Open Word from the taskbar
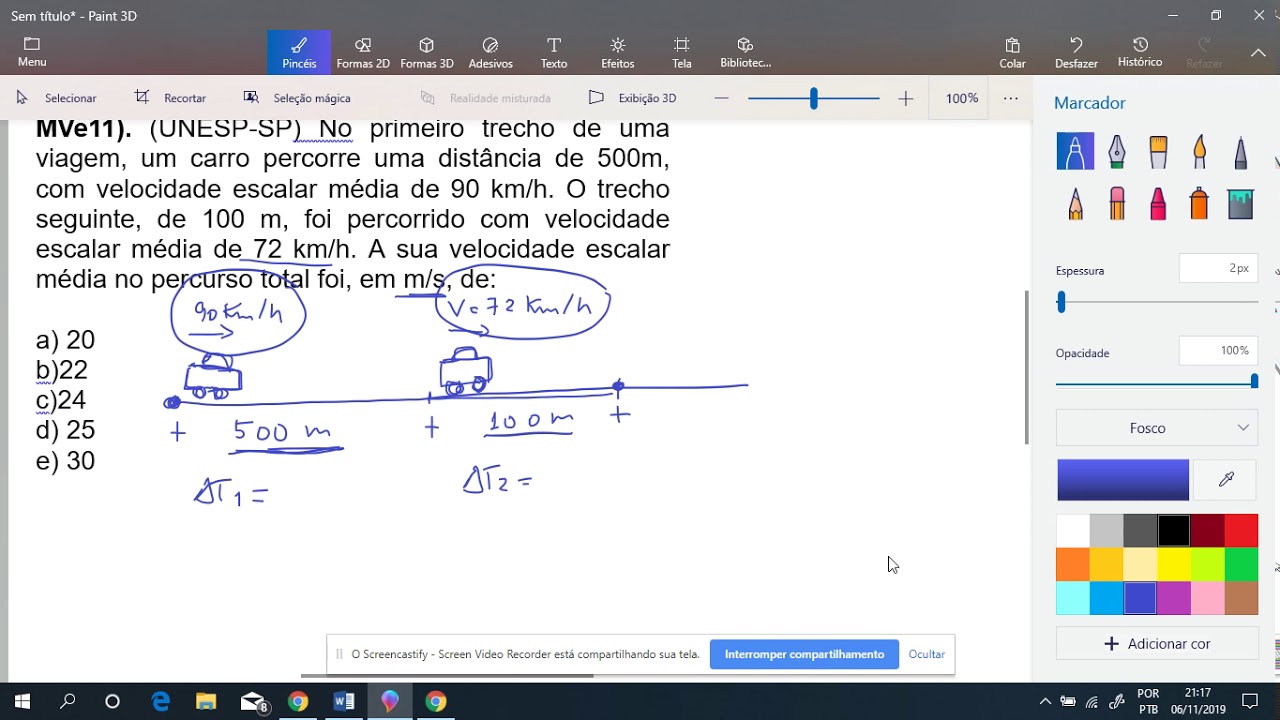The width and height of the screenshot is (1280, 720). pyautogui.click(x=344, y=702)
